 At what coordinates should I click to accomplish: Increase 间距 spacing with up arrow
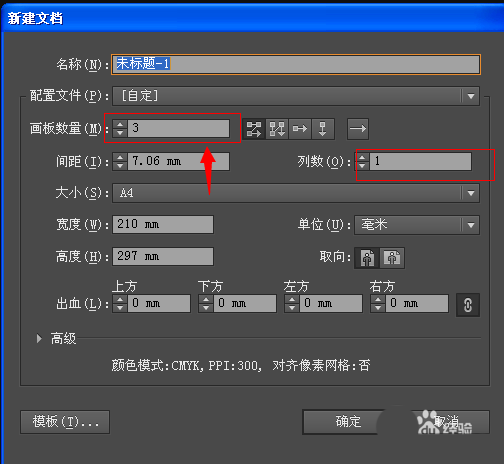(120, 157)
